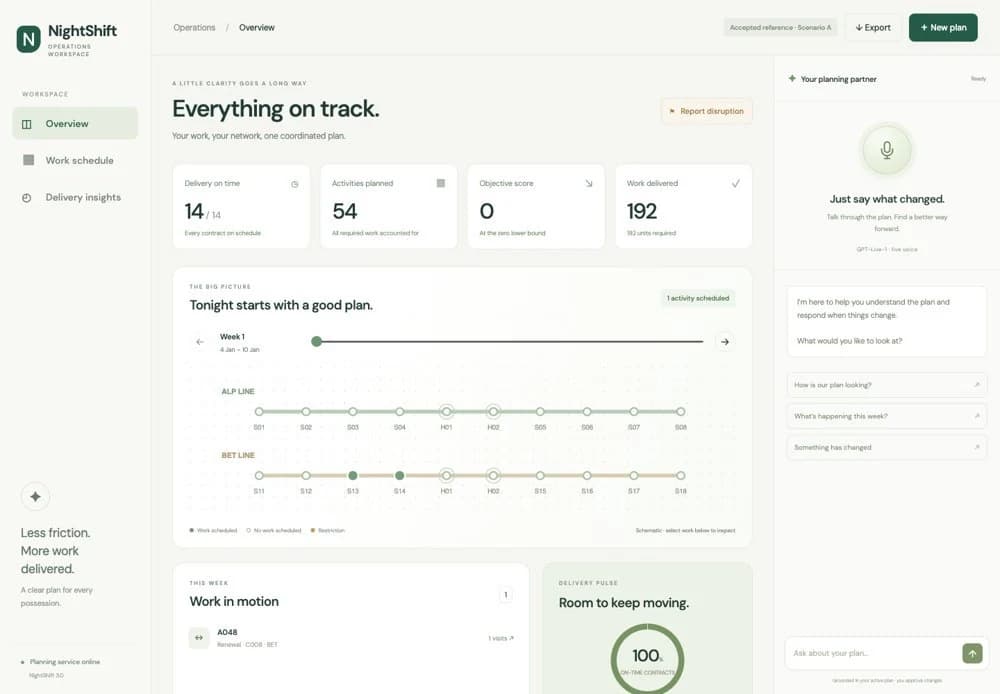Select filled station S14 on BET line
1000x694 pixels.
click(x=399, y=475)
